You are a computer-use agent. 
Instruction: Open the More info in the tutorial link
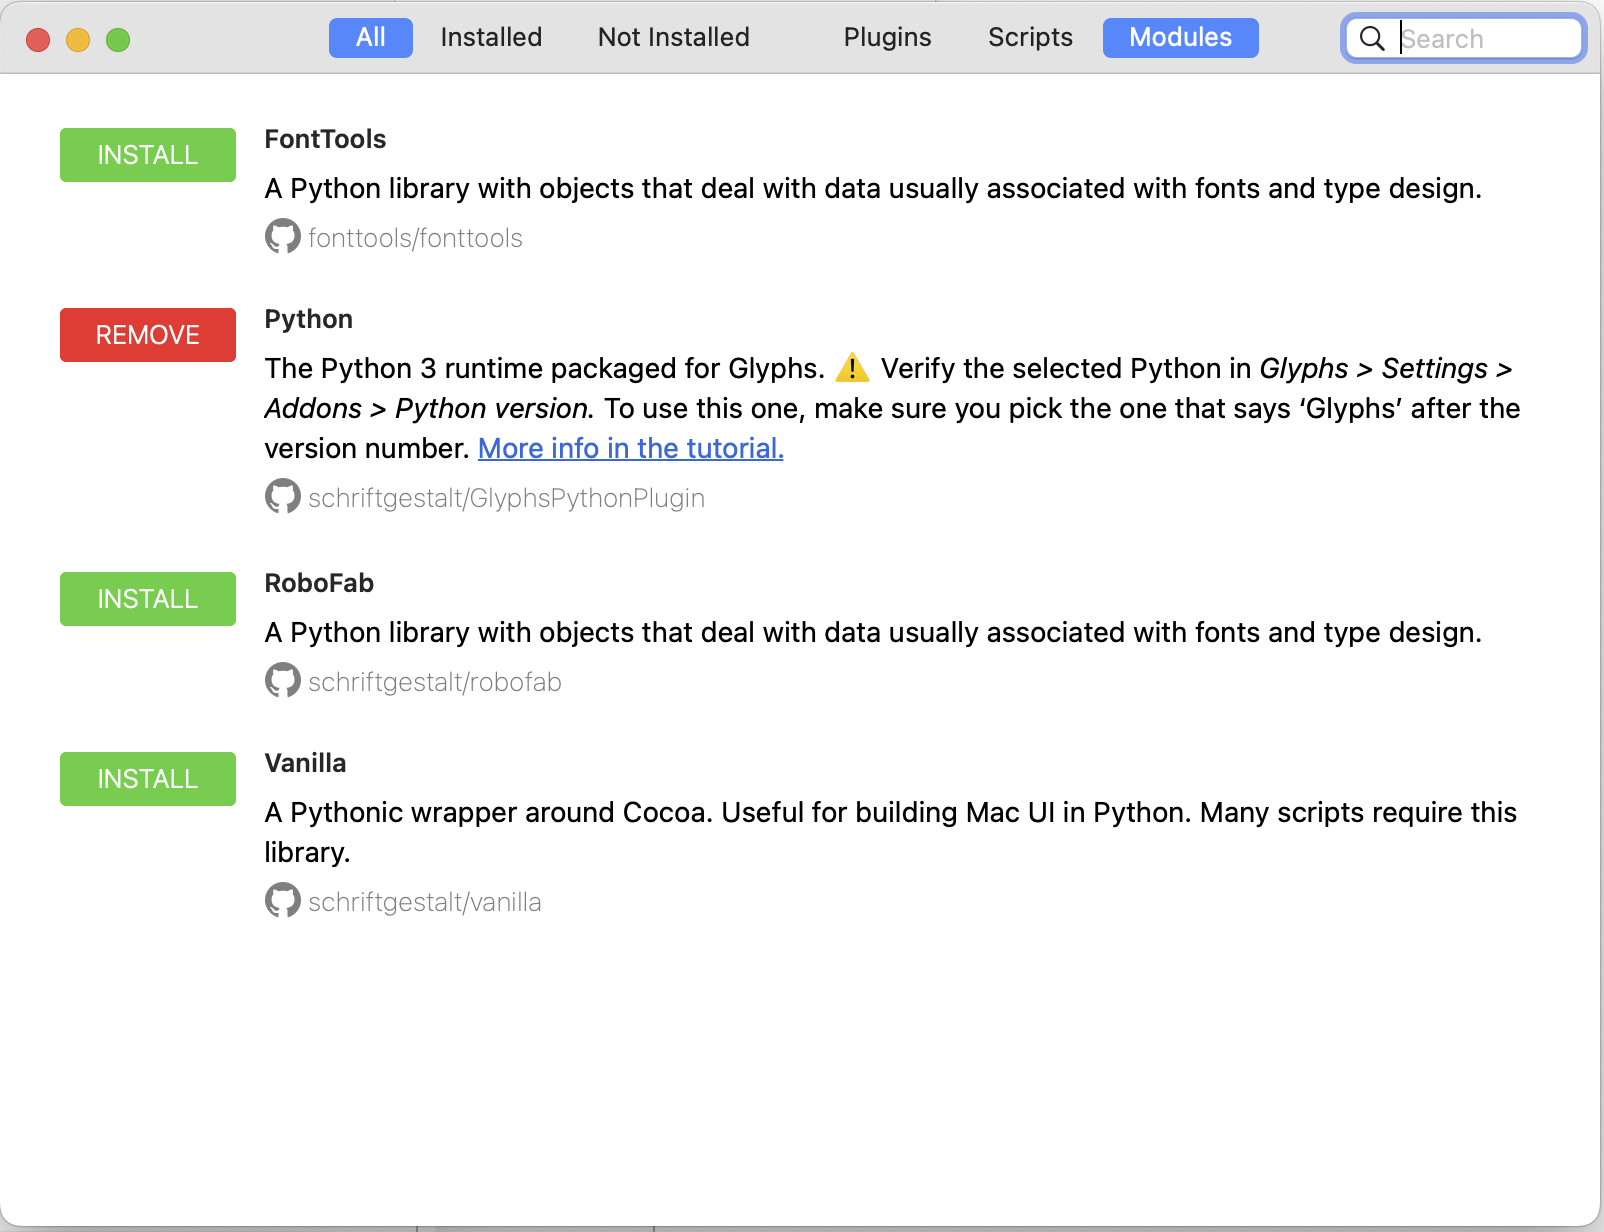pyautogui.click(x=630, y=448)
